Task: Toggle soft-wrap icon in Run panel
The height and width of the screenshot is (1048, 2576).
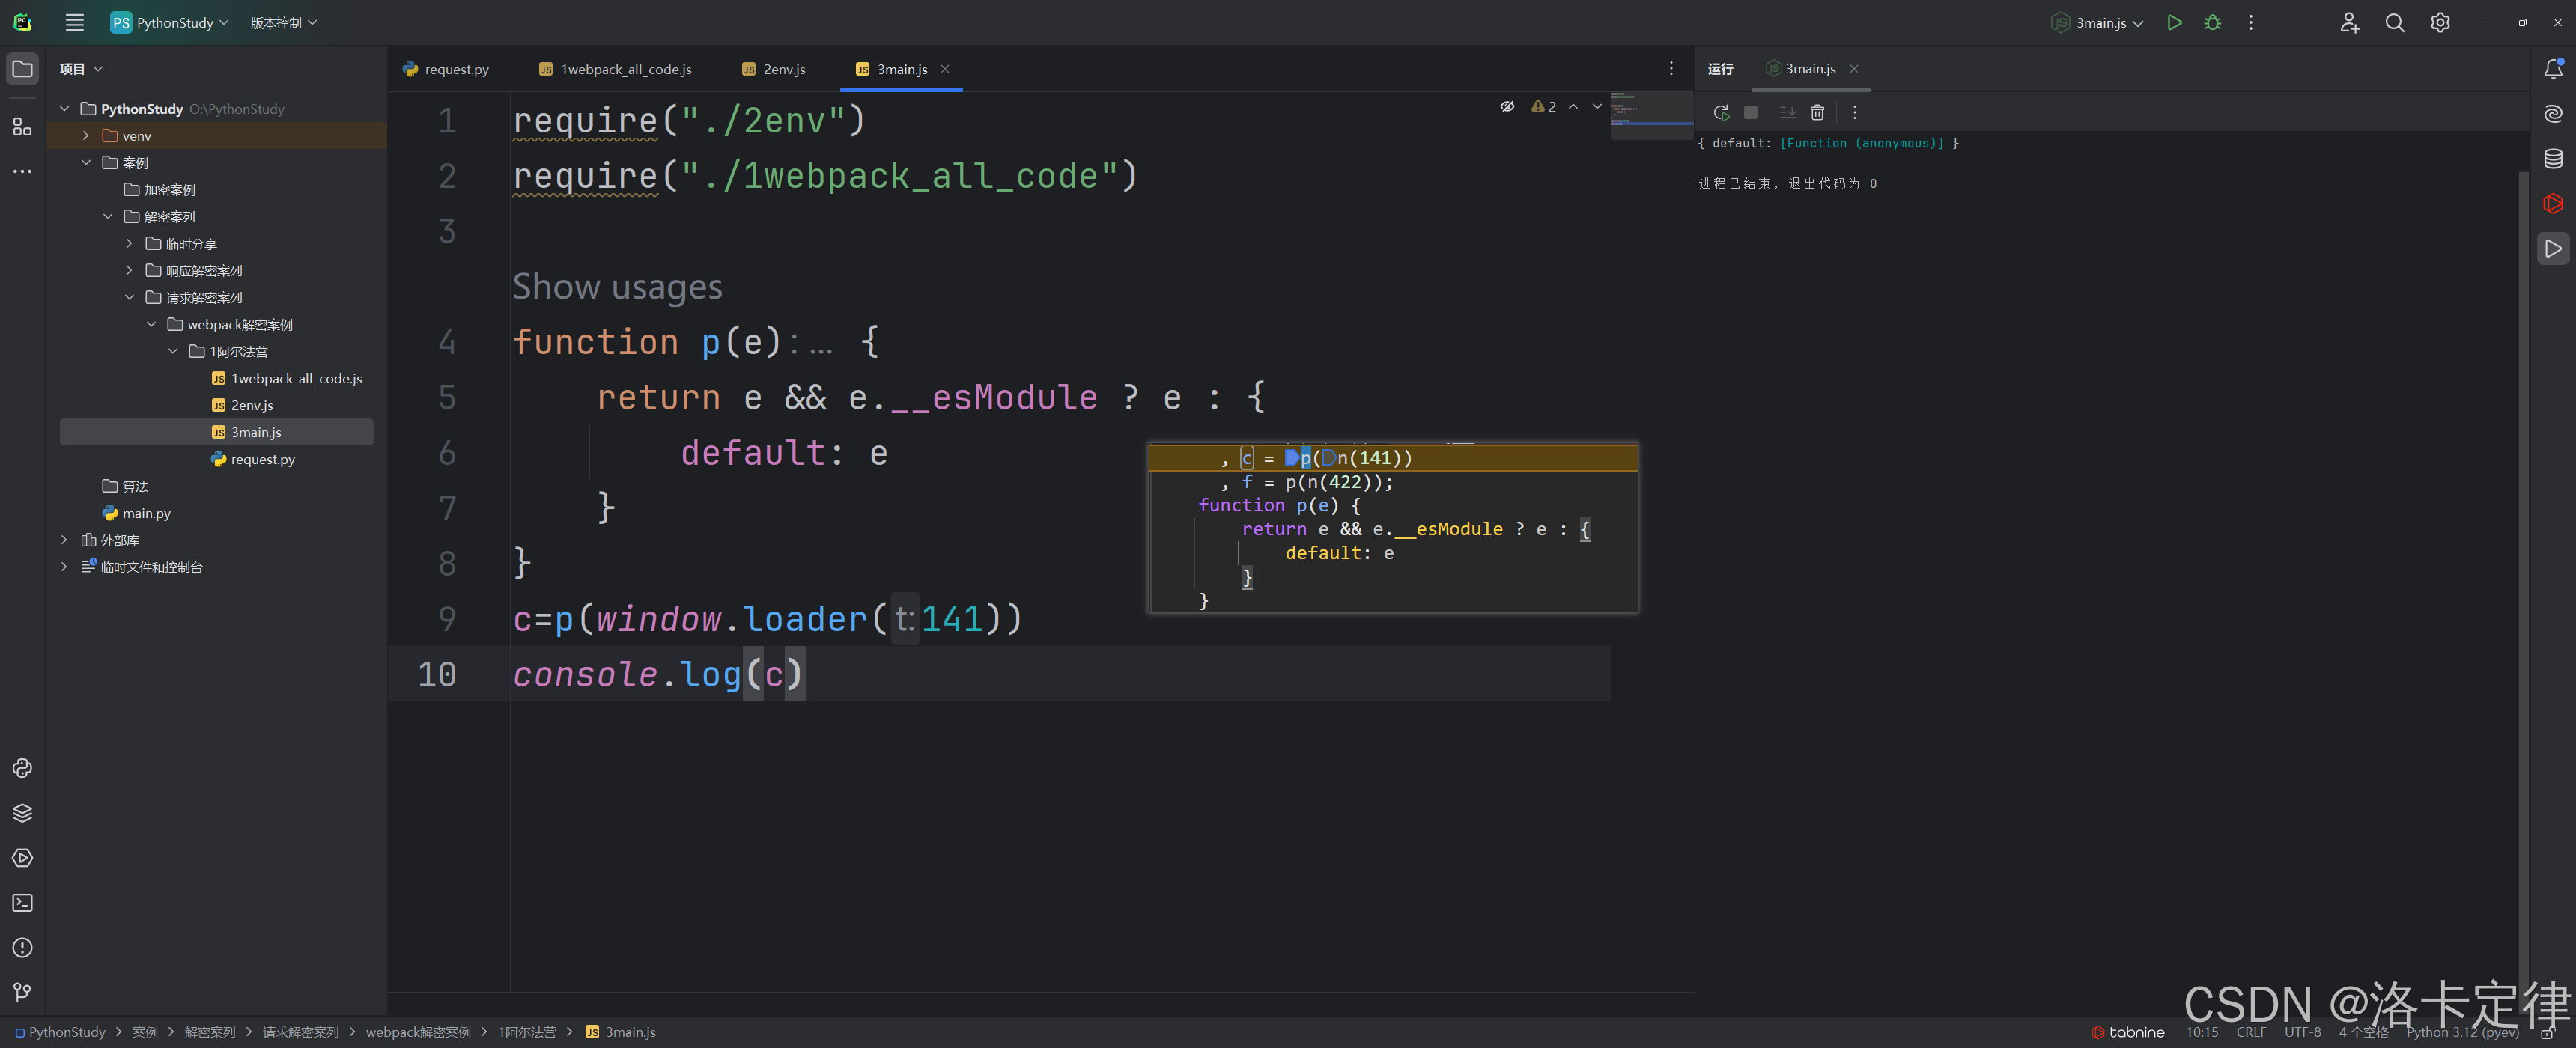Action: [1787, 113]
